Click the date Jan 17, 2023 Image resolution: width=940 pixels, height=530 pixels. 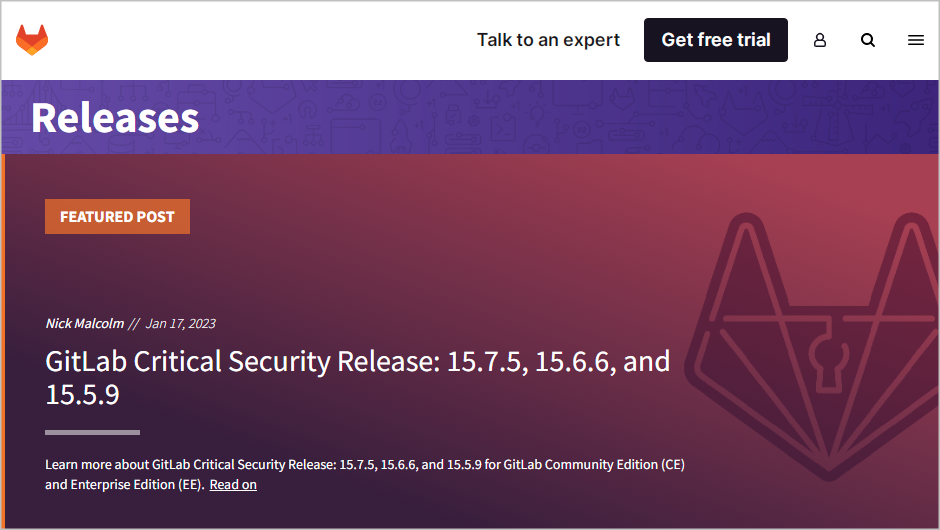click(x=180, y=324)
